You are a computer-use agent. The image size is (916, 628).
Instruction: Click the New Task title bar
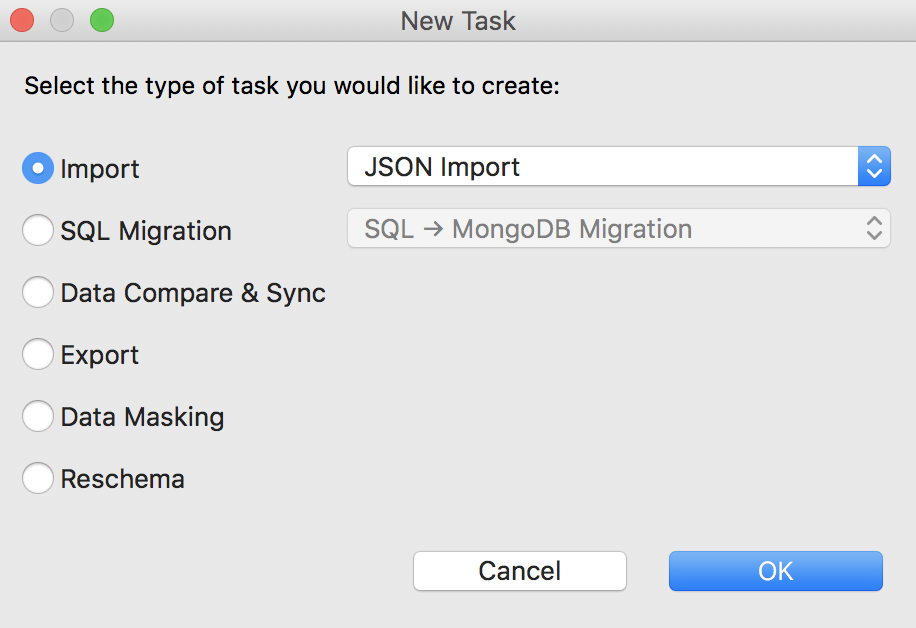click(x=458, y=21)
